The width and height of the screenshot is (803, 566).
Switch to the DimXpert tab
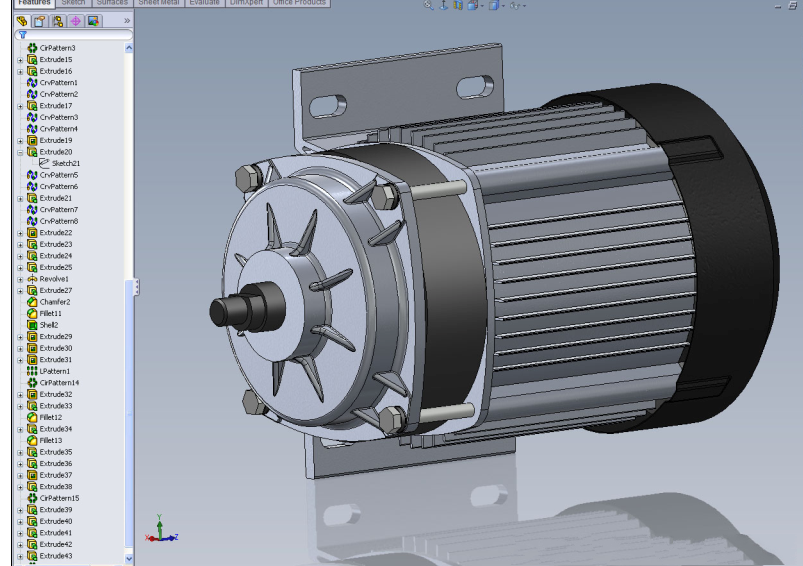coord(246,3)
